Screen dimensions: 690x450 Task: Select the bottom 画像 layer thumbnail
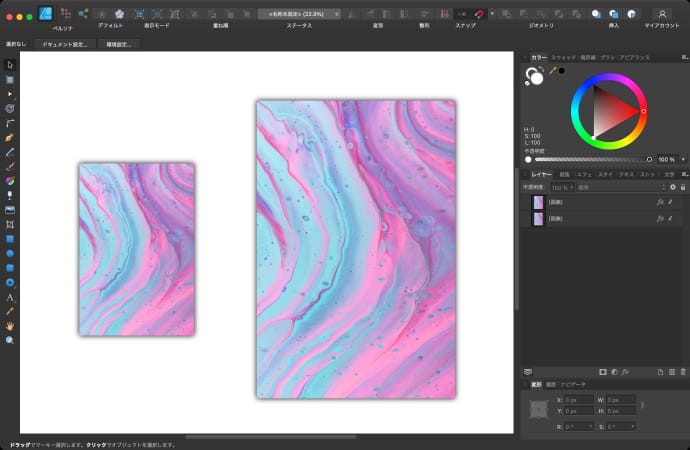(538, 216)
